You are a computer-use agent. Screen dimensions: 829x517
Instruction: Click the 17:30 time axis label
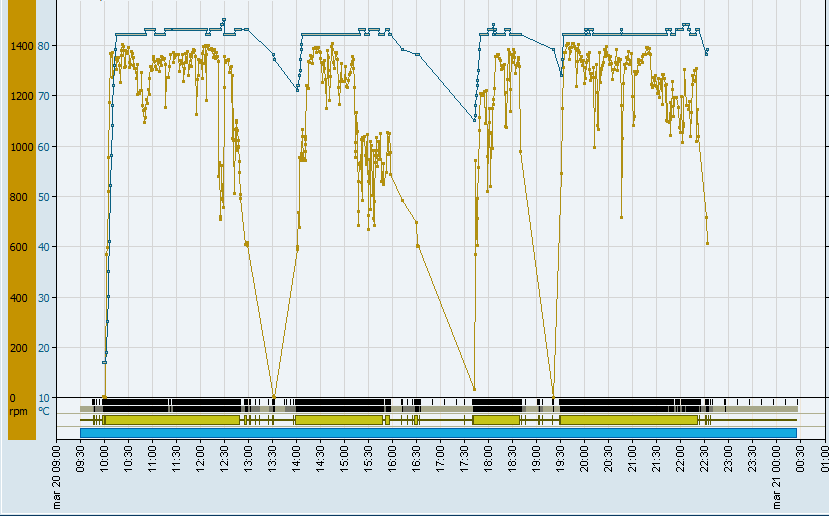coord(465,459)
